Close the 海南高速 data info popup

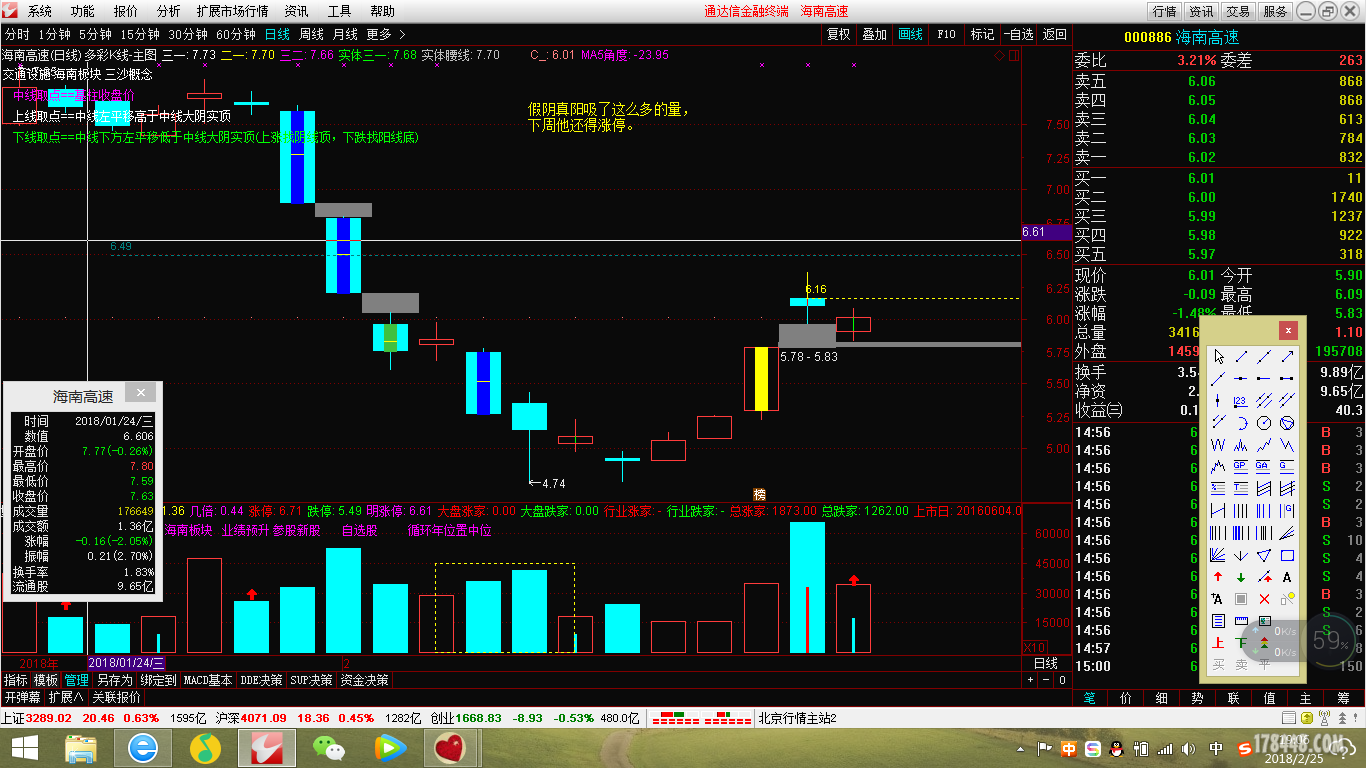point(141,393)
